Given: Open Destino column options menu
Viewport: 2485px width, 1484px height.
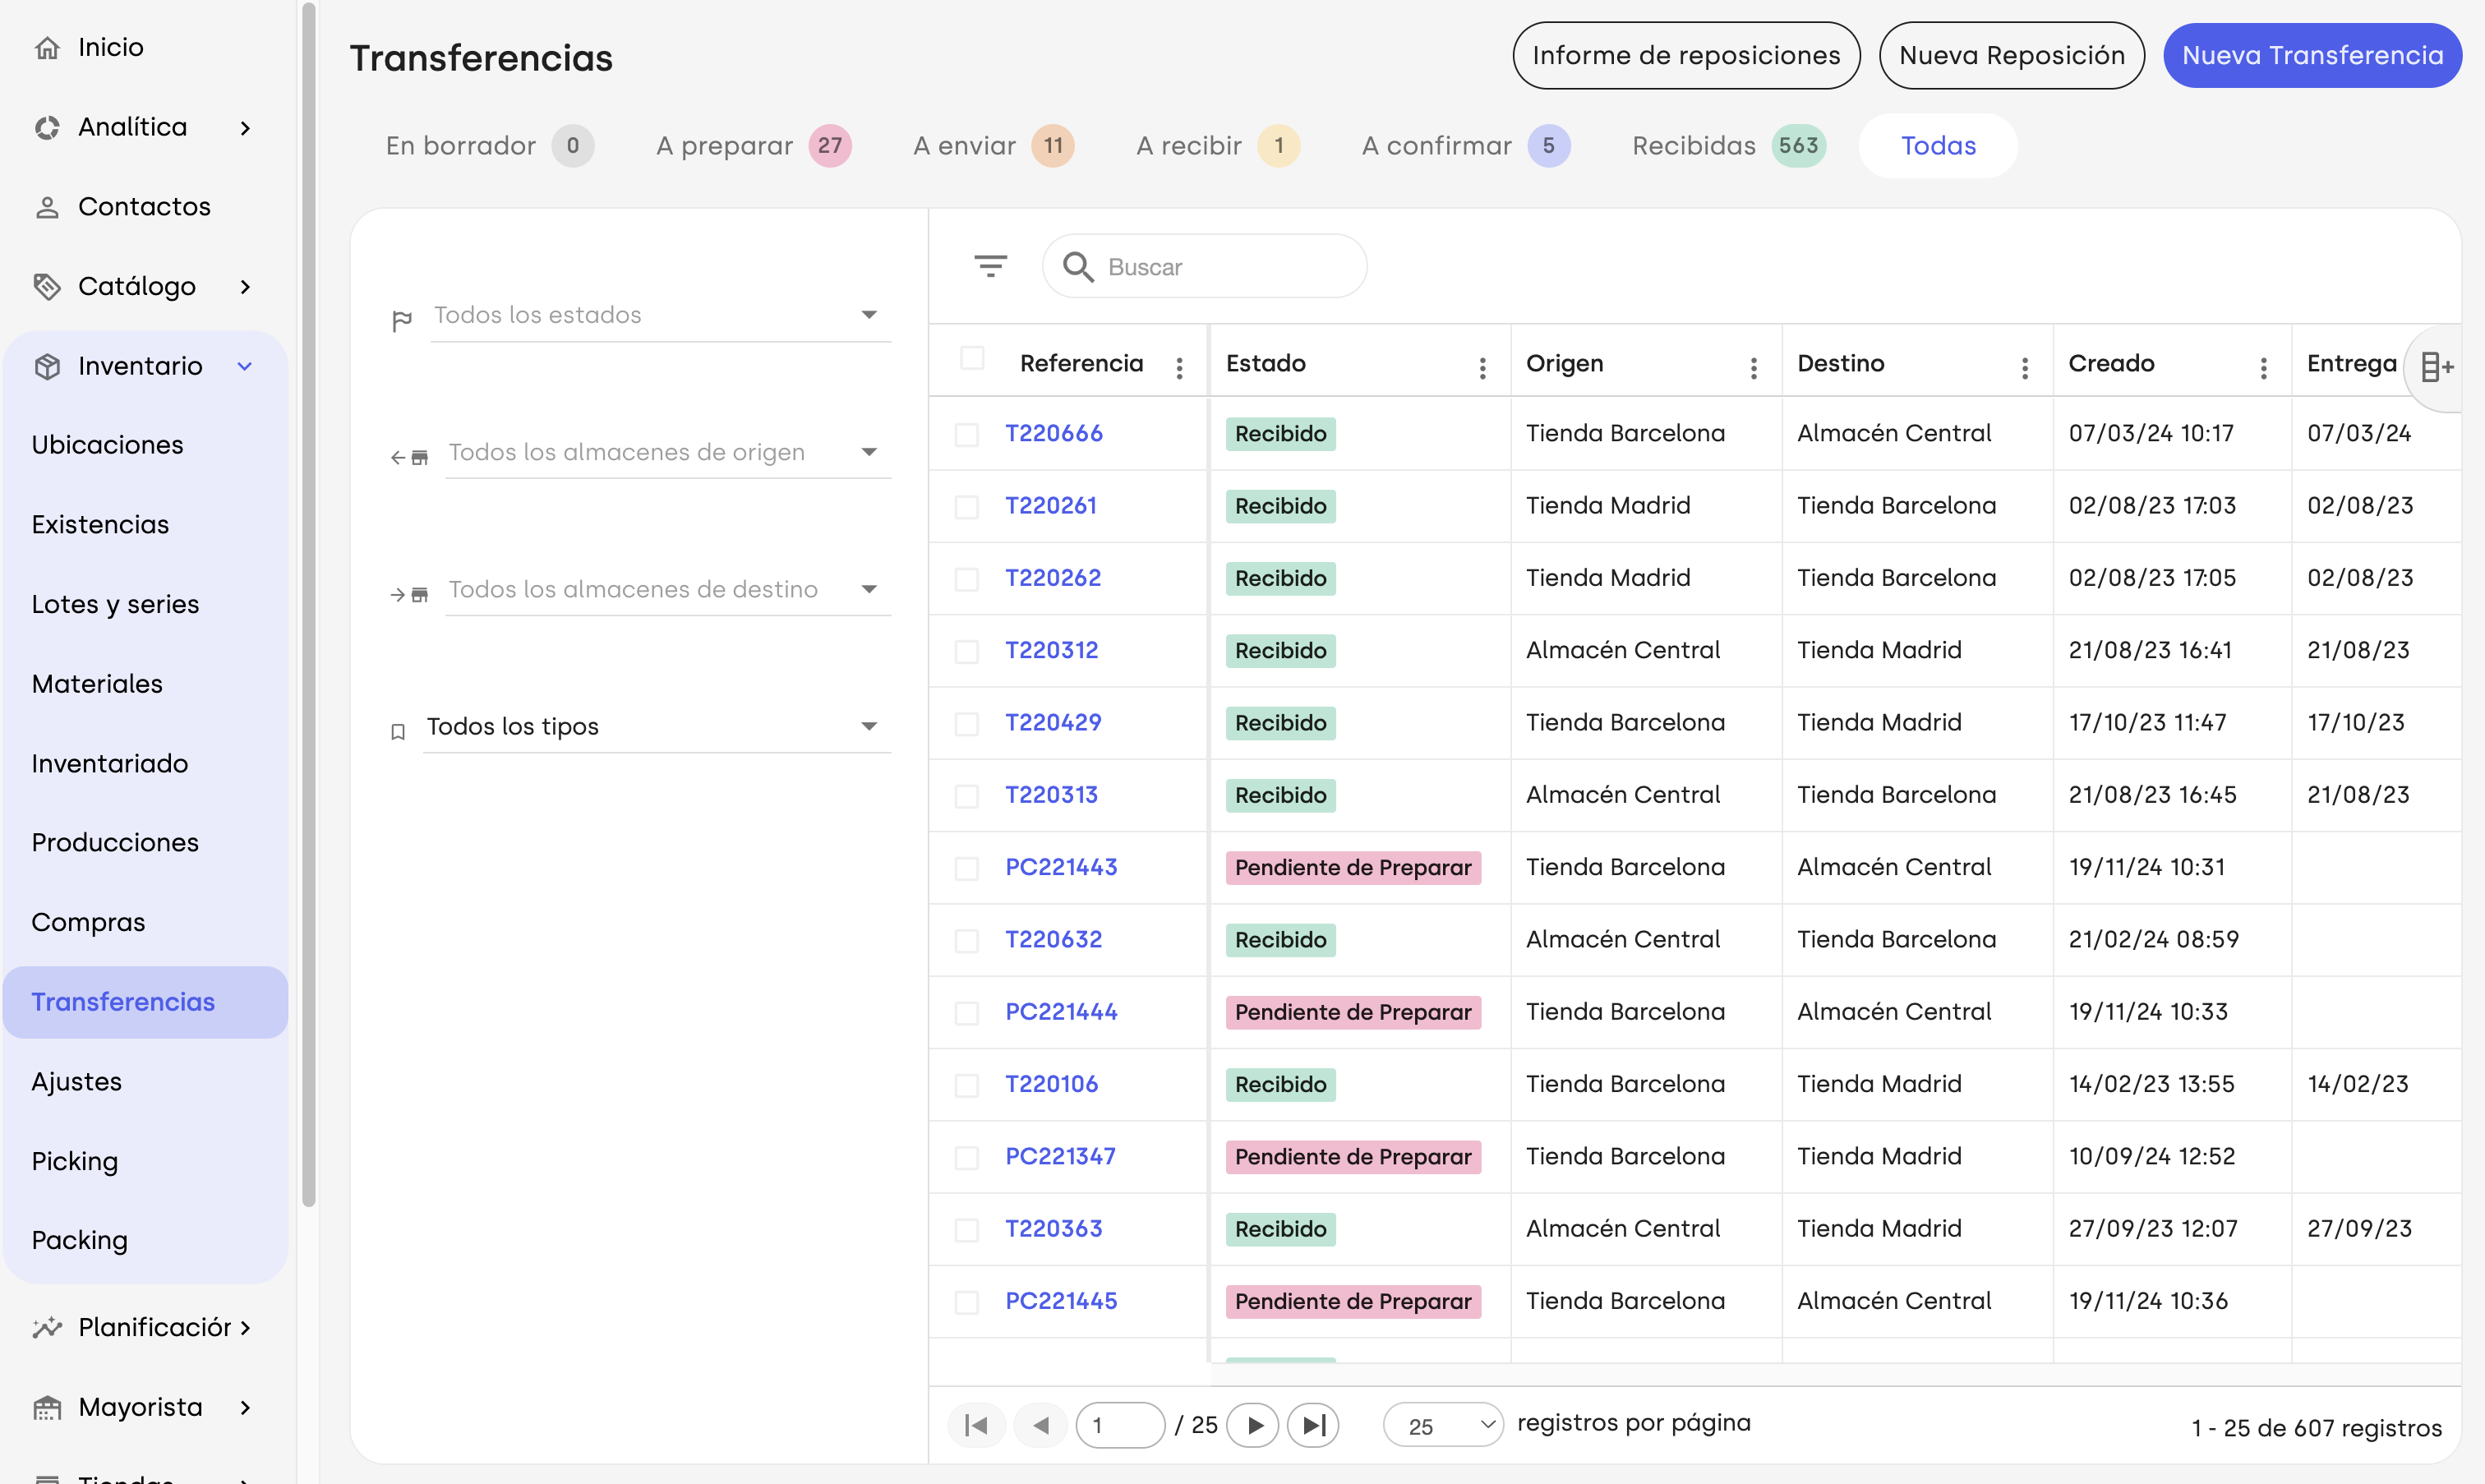Looking at the screenshot, I should click(x=2025, y=368).
